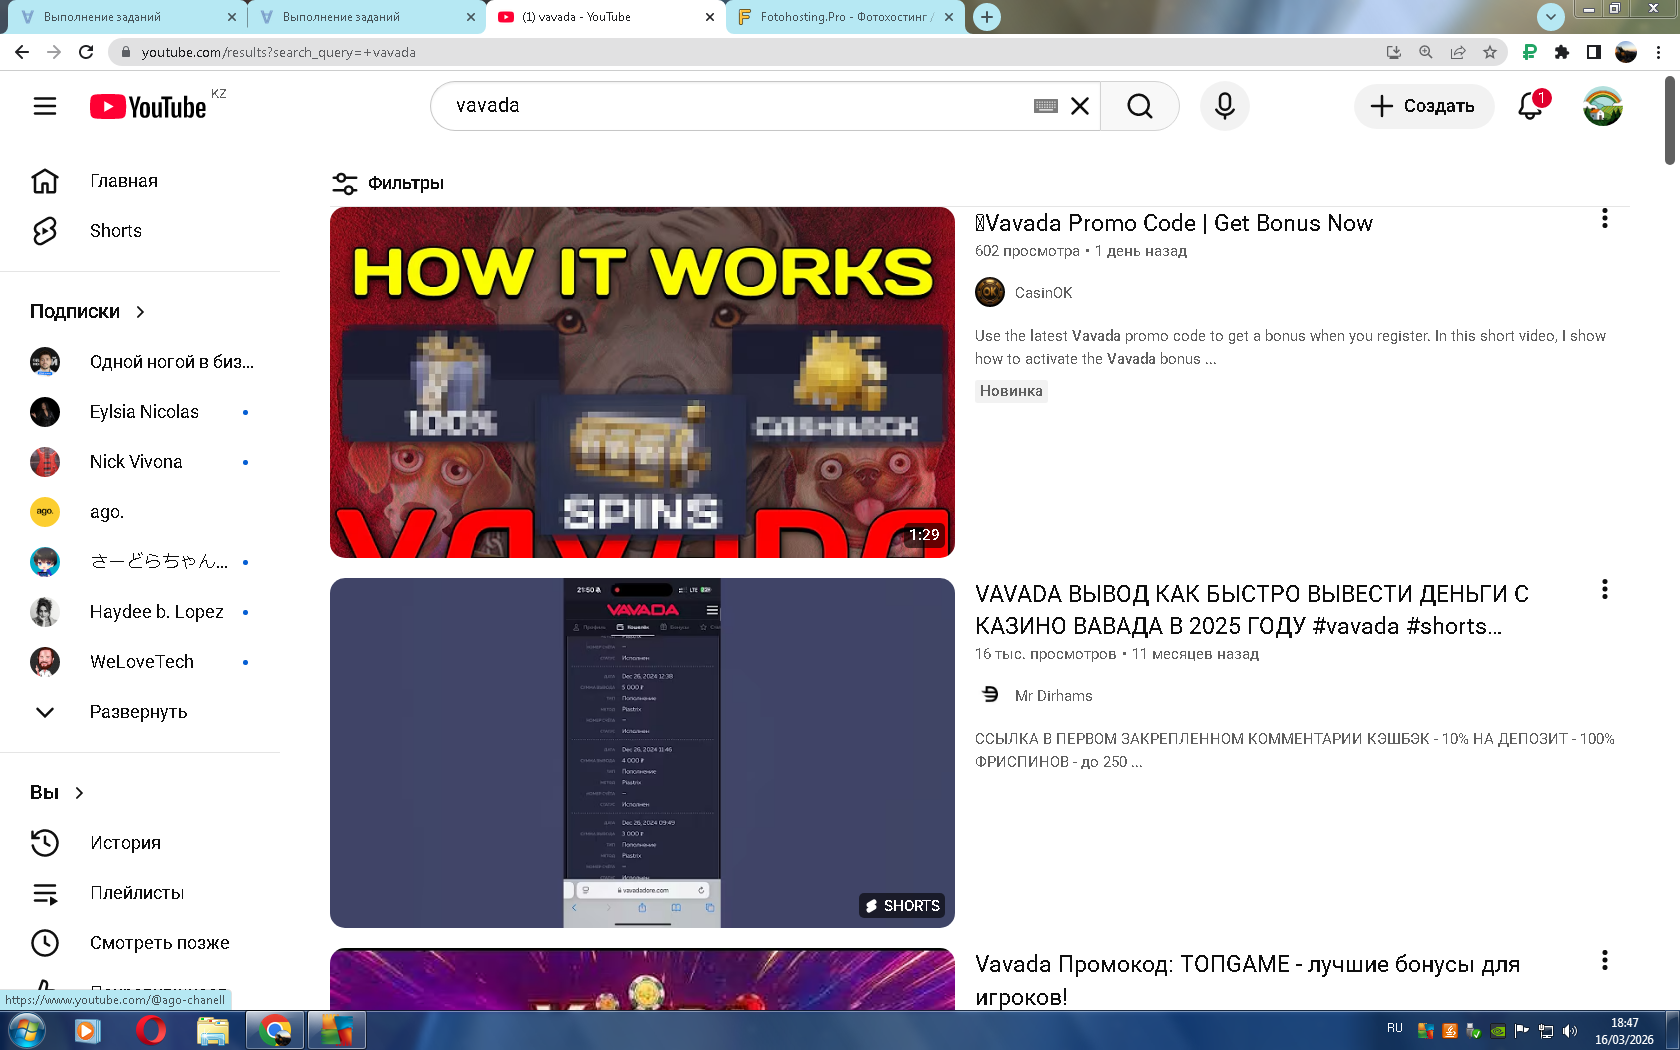Viewport: 1680px width, 1050px height.
Task: Expand the subscriptions list with Развернуть
Action: (x=140, y=712)
